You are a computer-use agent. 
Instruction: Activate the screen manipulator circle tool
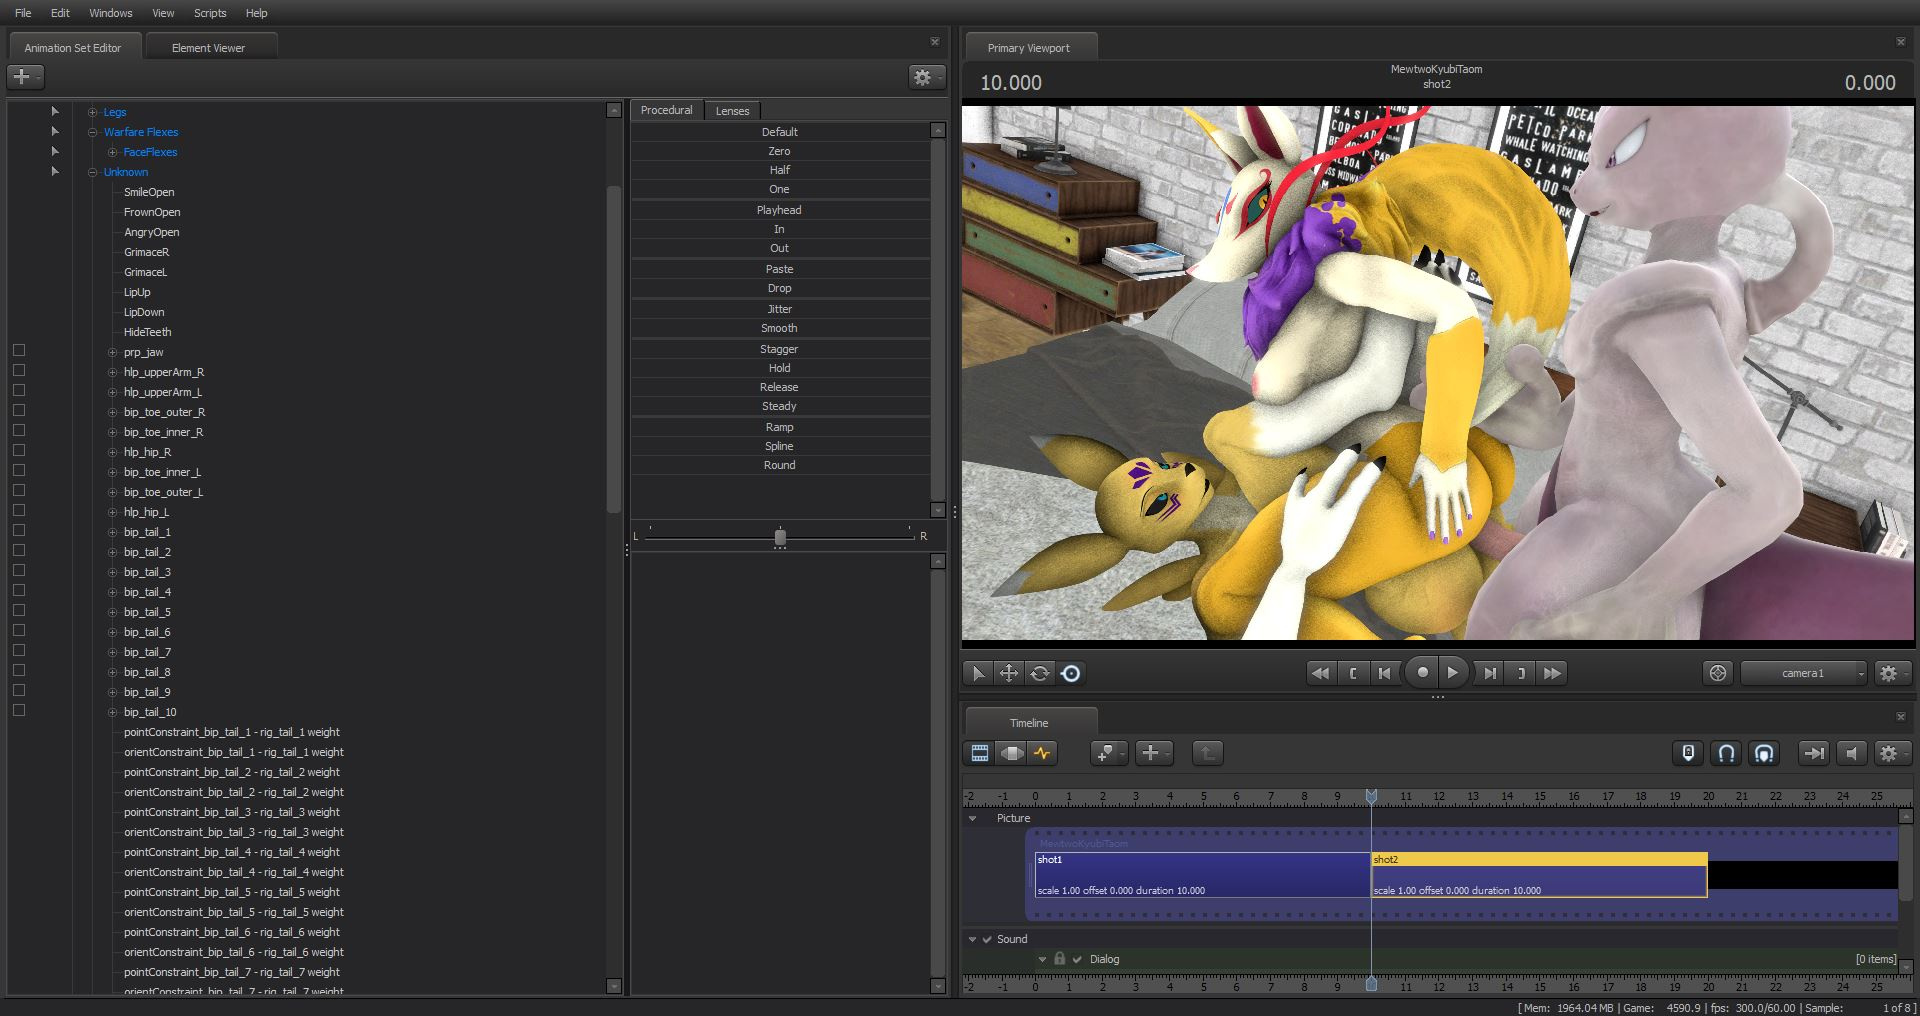point(1071,673)
